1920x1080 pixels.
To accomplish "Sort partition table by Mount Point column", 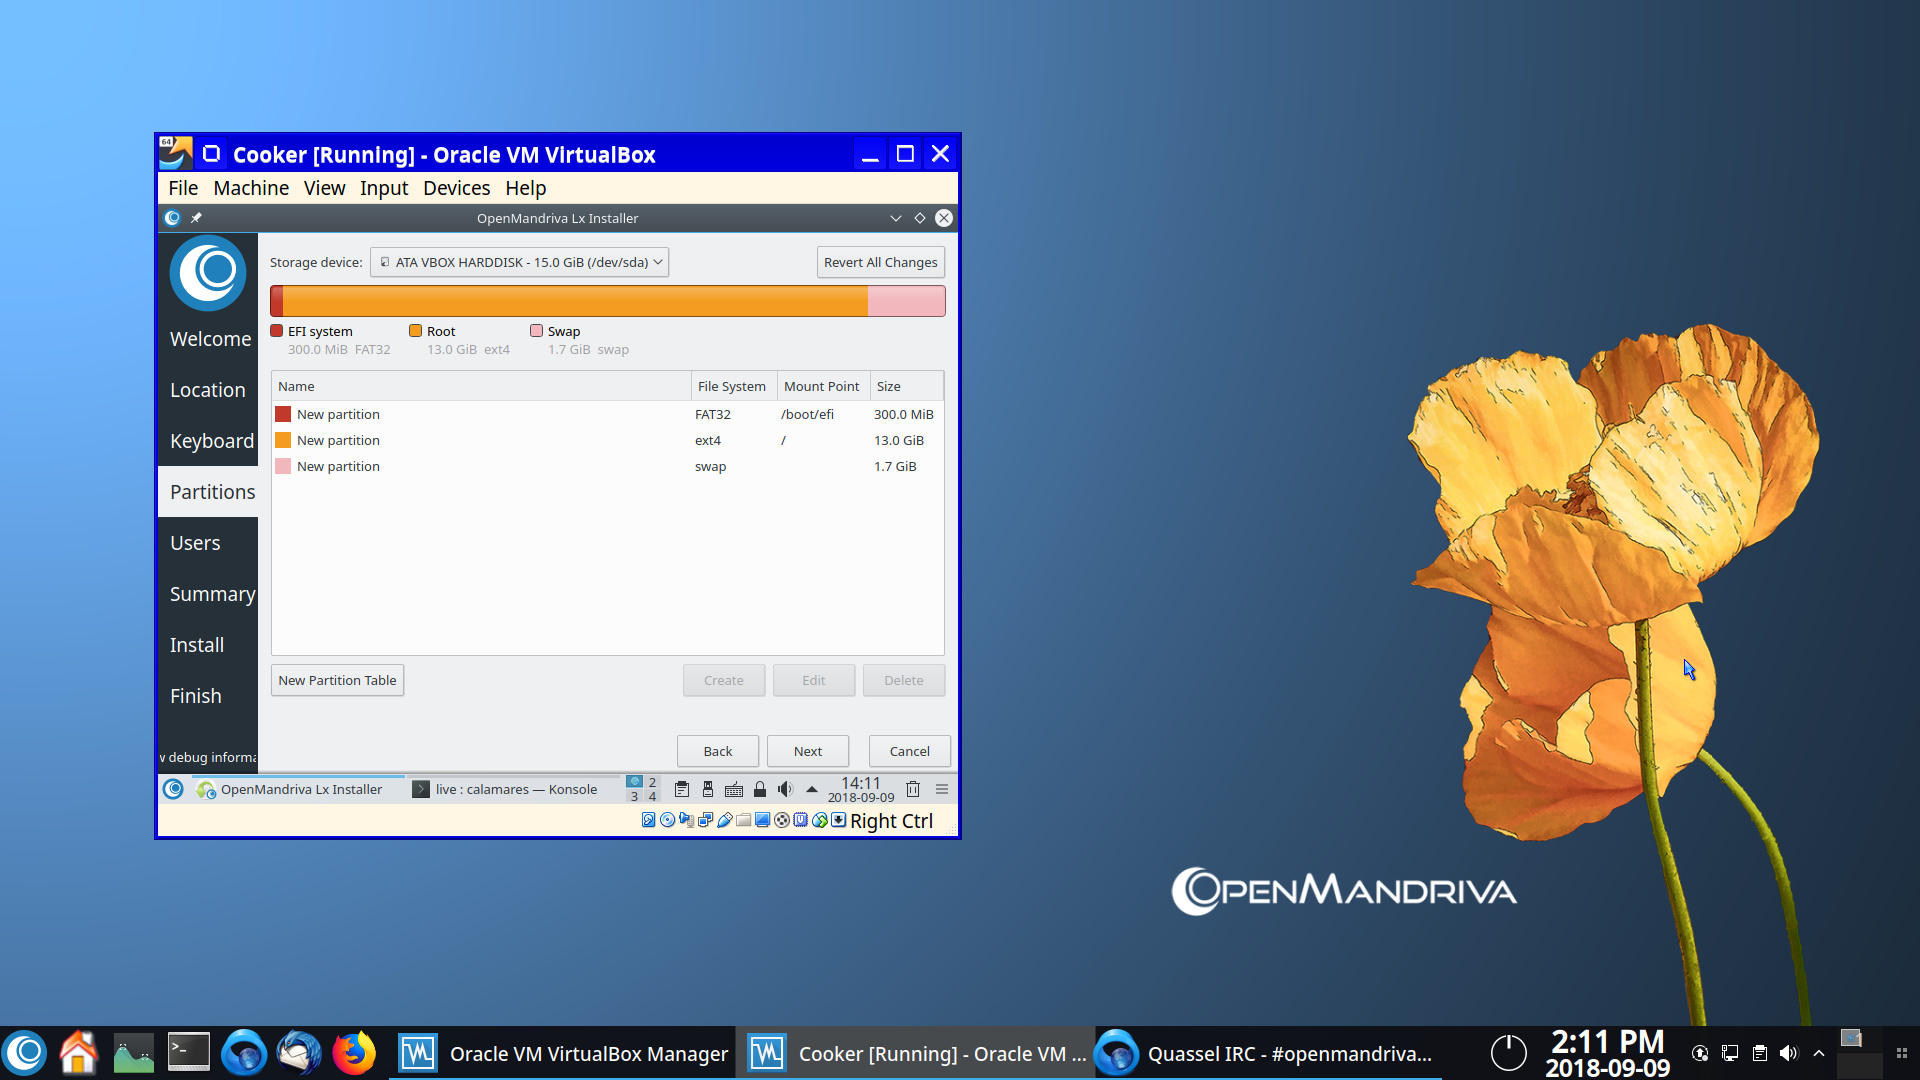I will click(823, 386).
